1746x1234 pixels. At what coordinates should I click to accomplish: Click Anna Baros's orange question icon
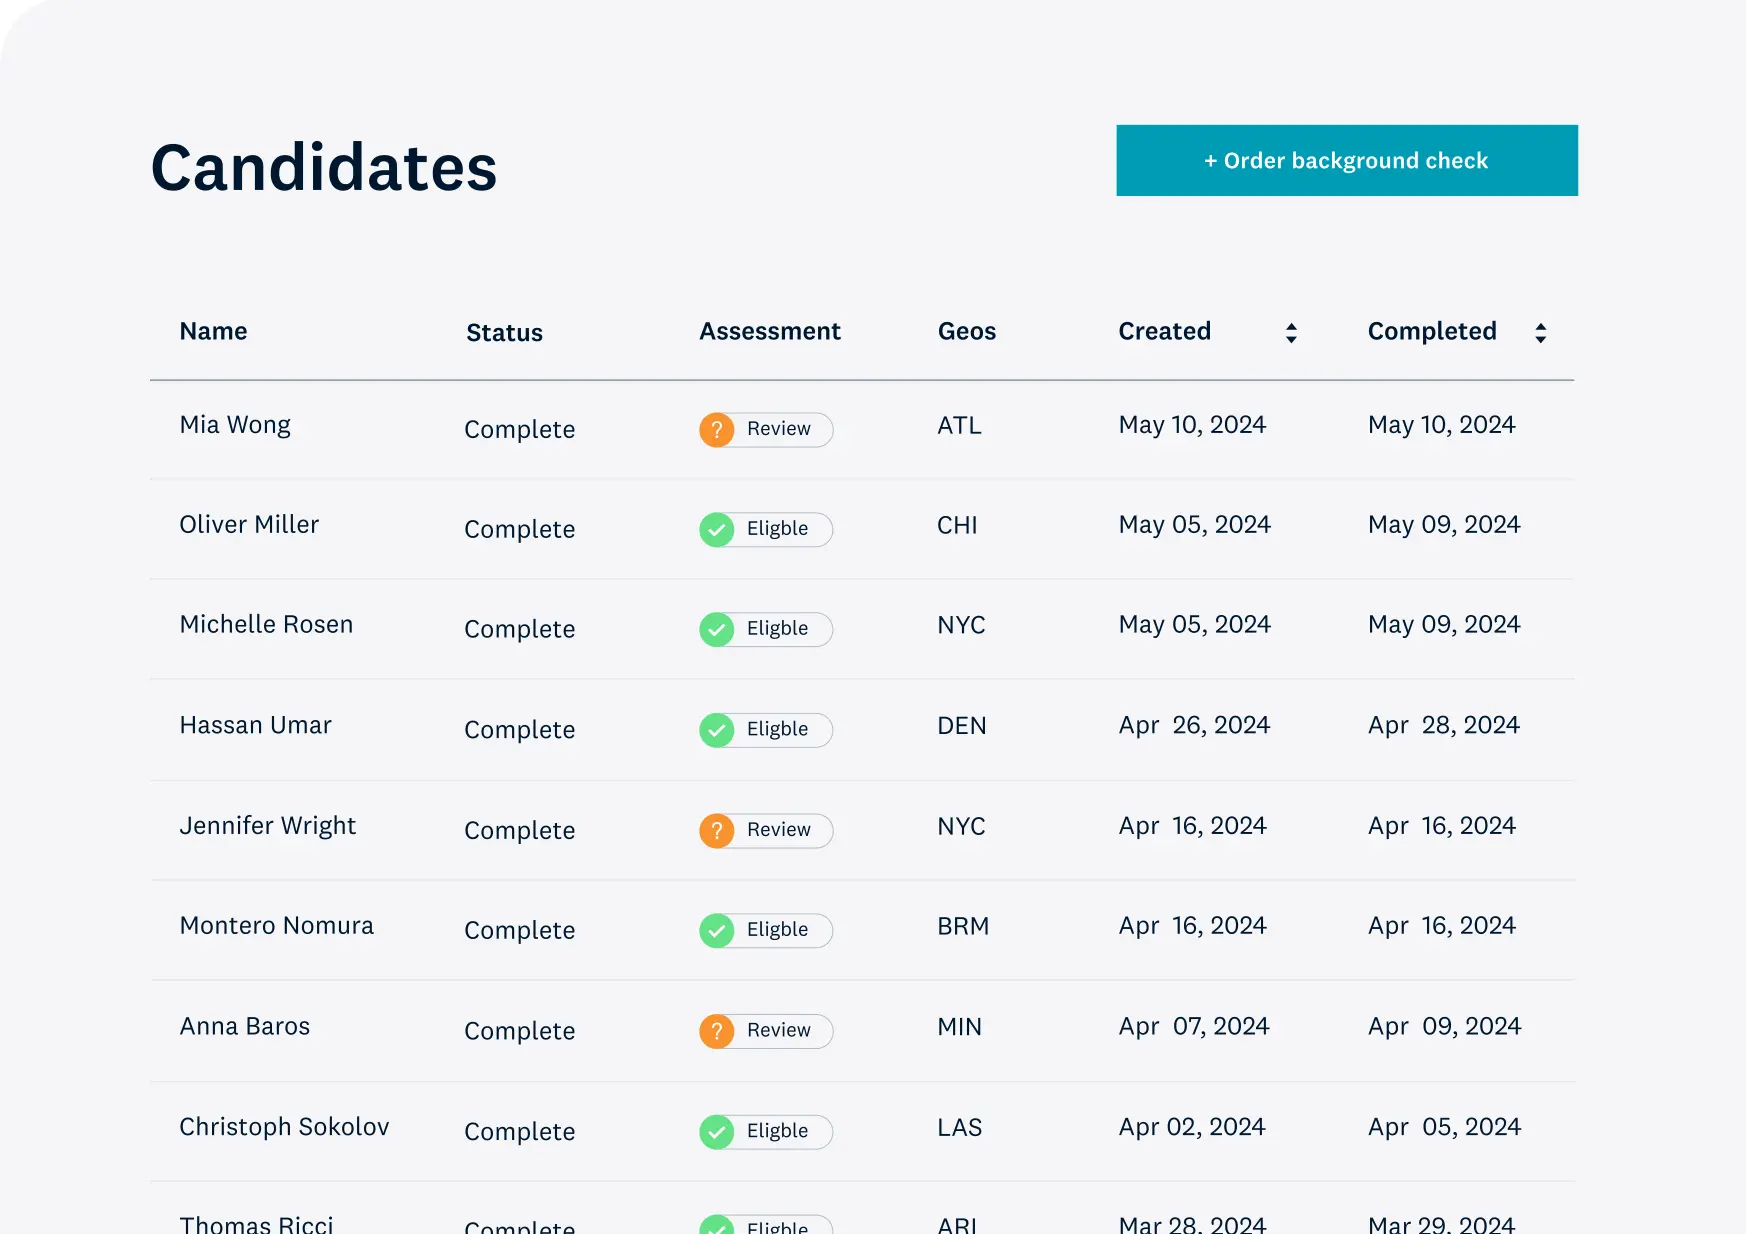coord(717,1031)
